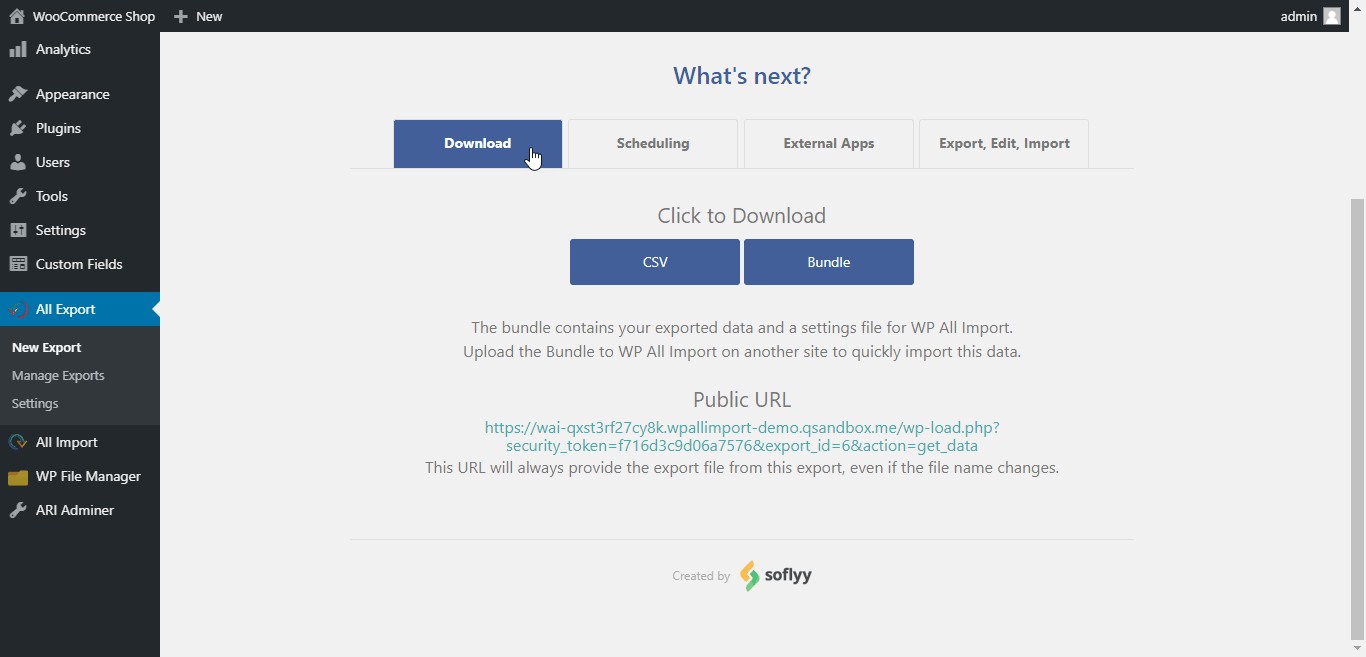Click the admin username in toolbar
1366x657 pixels.
click(1299, 16)
